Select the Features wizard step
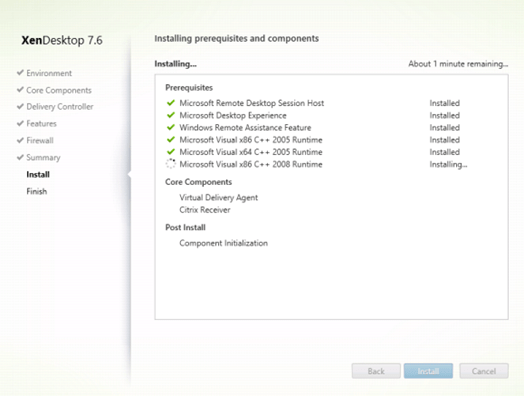Screen dimensions: 524x396 pos(41,124)
